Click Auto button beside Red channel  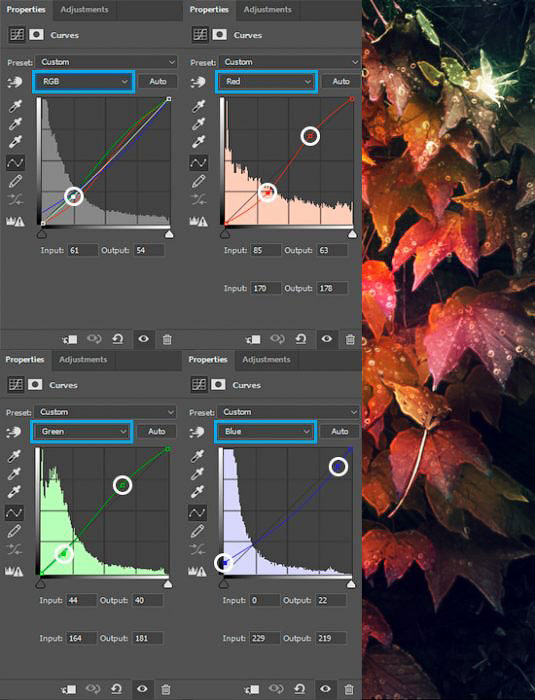pos(341,82)
